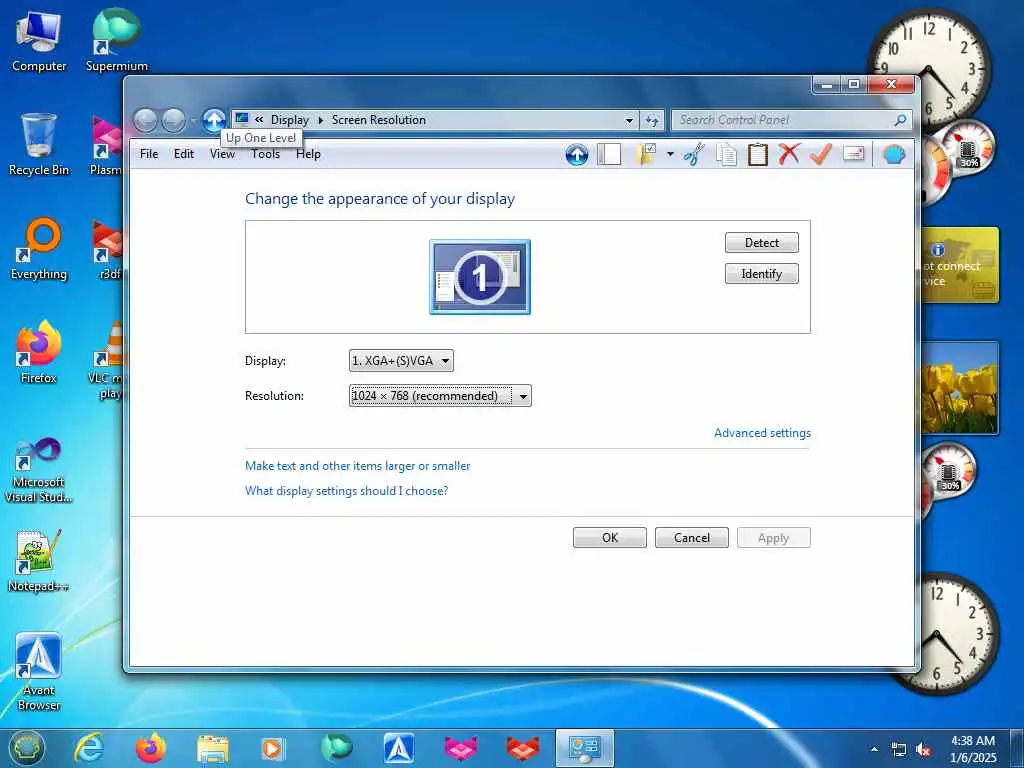Click the Identify button
Image resolution: width=1024 pixels, height=768 pixels.
[761, 274]
